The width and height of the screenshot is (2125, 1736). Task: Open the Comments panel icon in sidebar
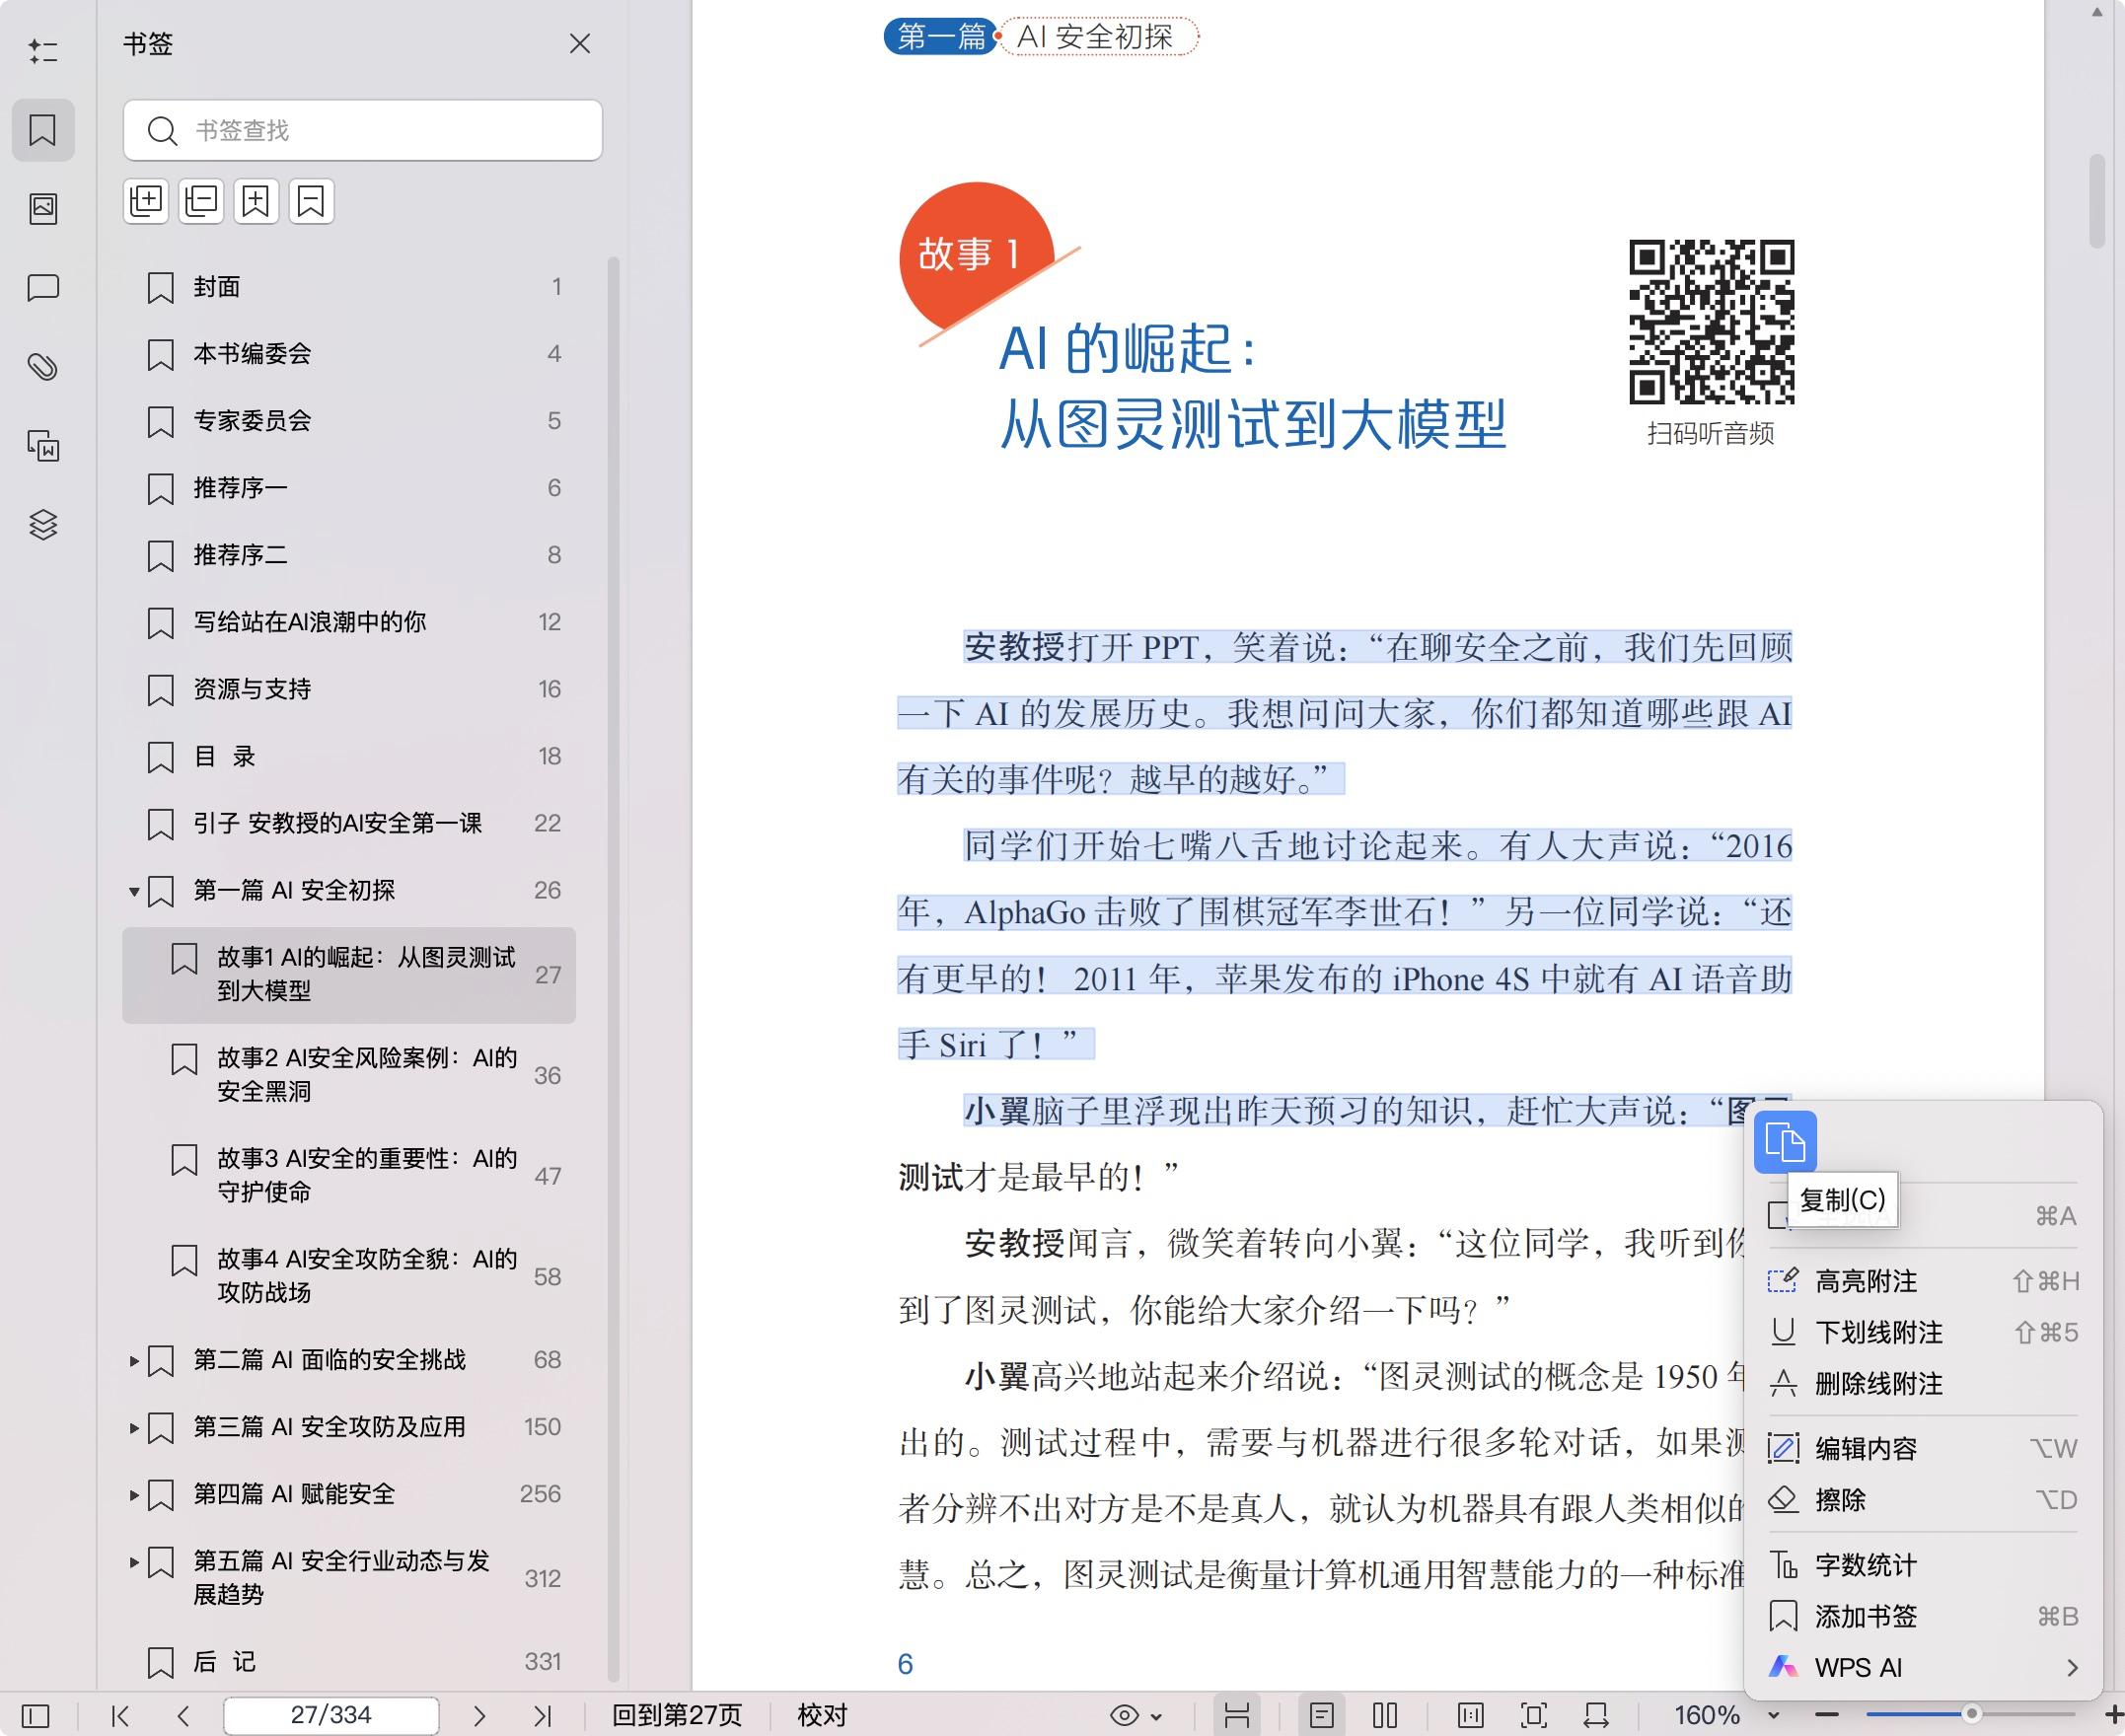point(43,288)
